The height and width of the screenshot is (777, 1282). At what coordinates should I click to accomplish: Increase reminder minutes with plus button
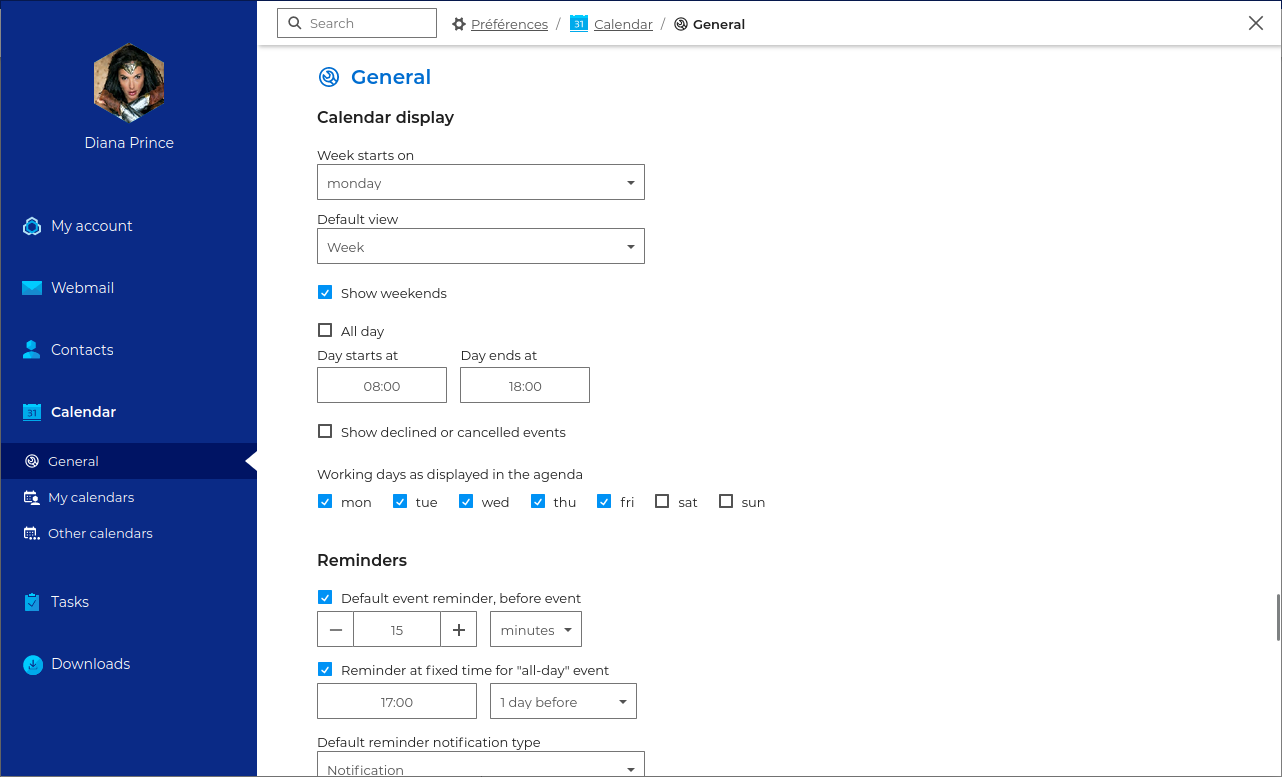[459, 630]
